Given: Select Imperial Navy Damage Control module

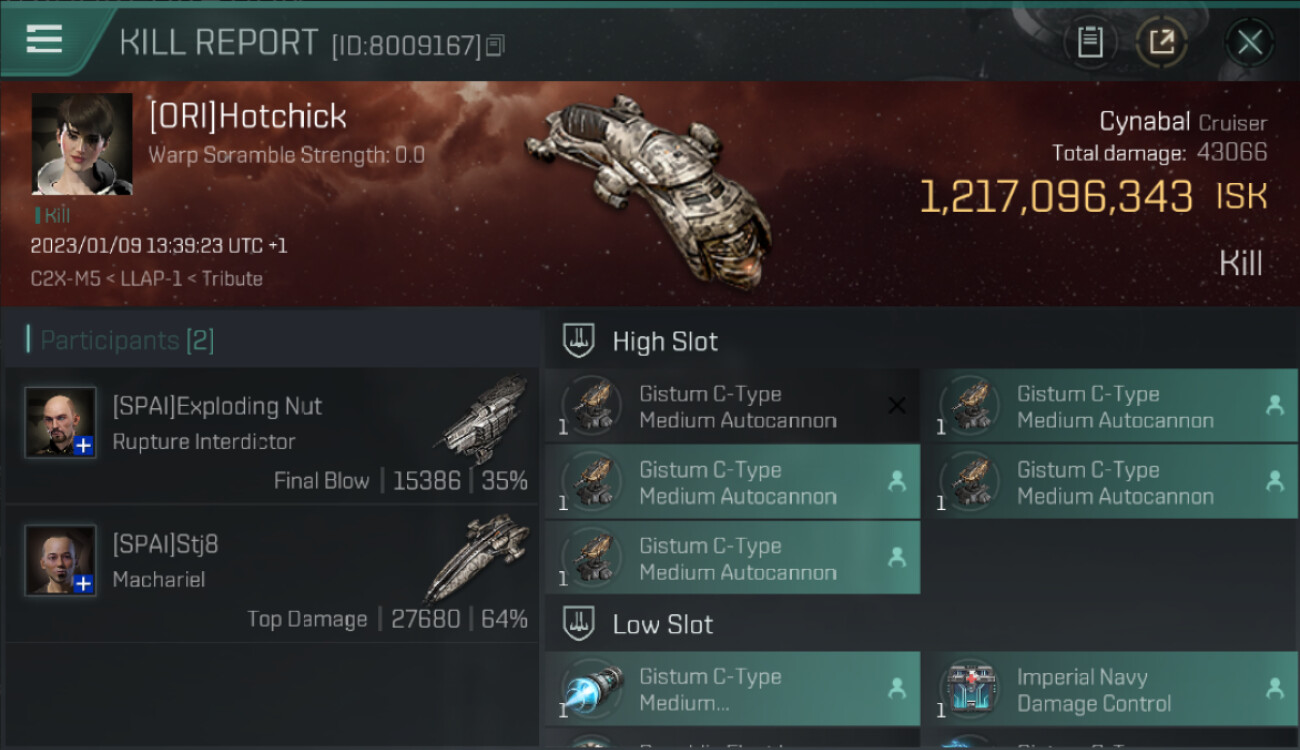Looking at the screenshot, I should tap(1110, 689).
